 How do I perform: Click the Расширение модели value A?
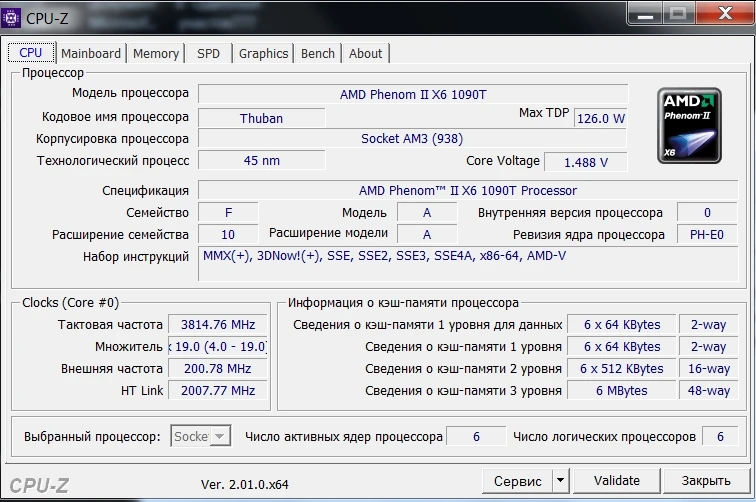pos(427,234)
